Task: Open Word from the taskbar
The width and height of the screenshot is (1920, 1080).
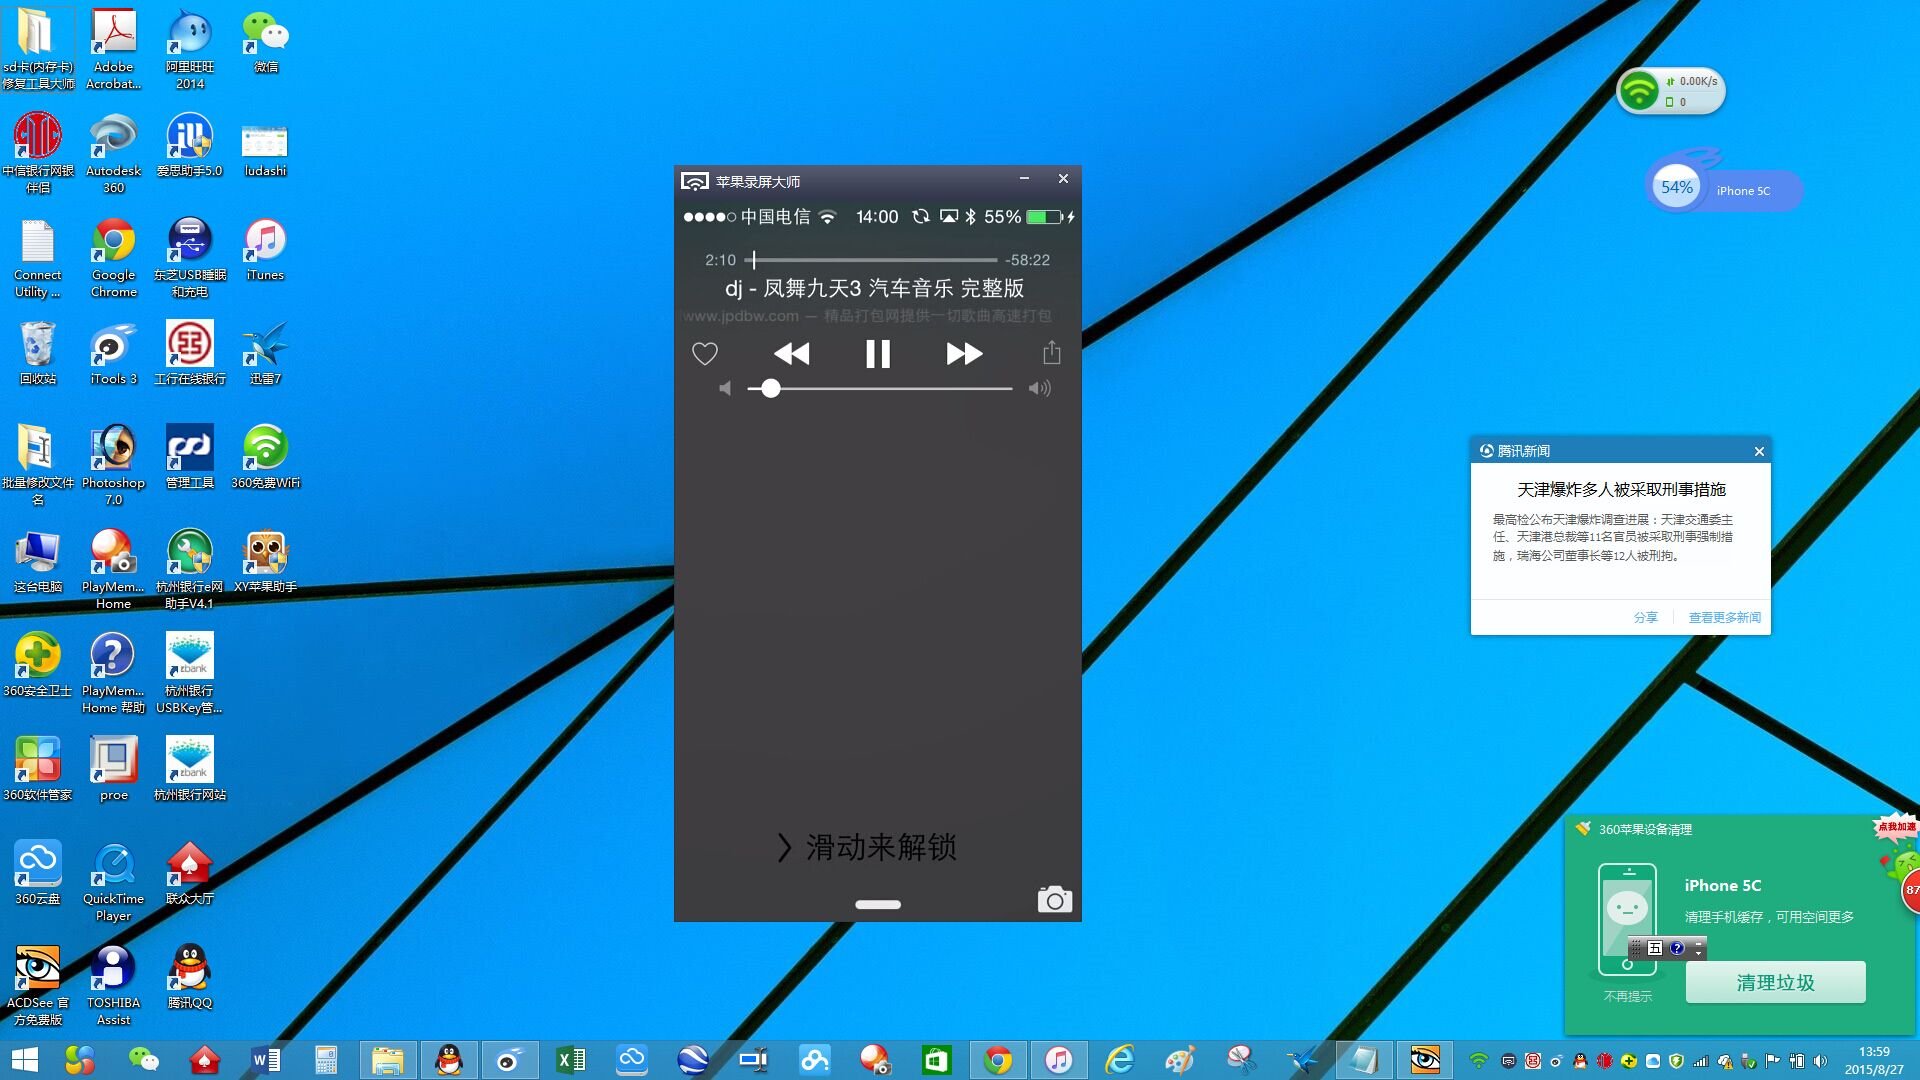Action: [266, 1059]
